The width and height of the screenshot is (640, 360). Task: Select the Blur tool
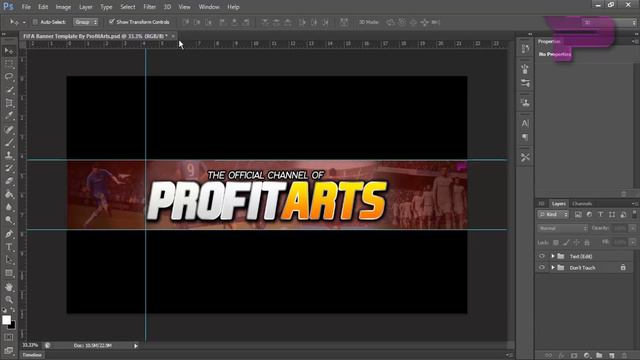pos(9,207)
